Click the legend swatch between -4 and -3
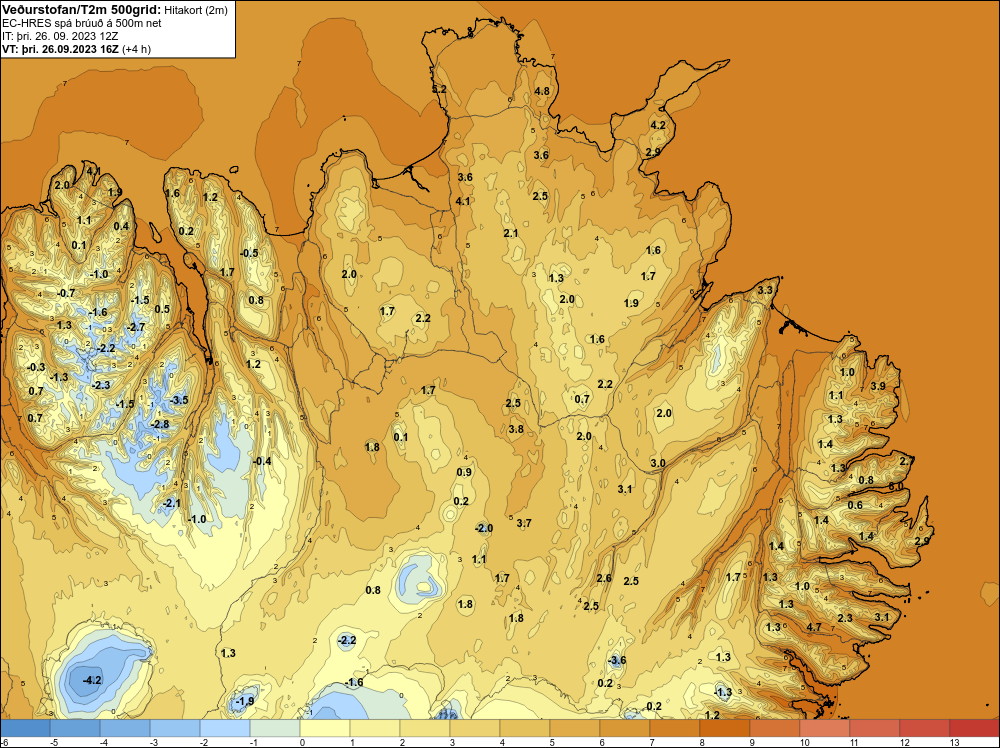1000x748 pixels. [124, 728]
